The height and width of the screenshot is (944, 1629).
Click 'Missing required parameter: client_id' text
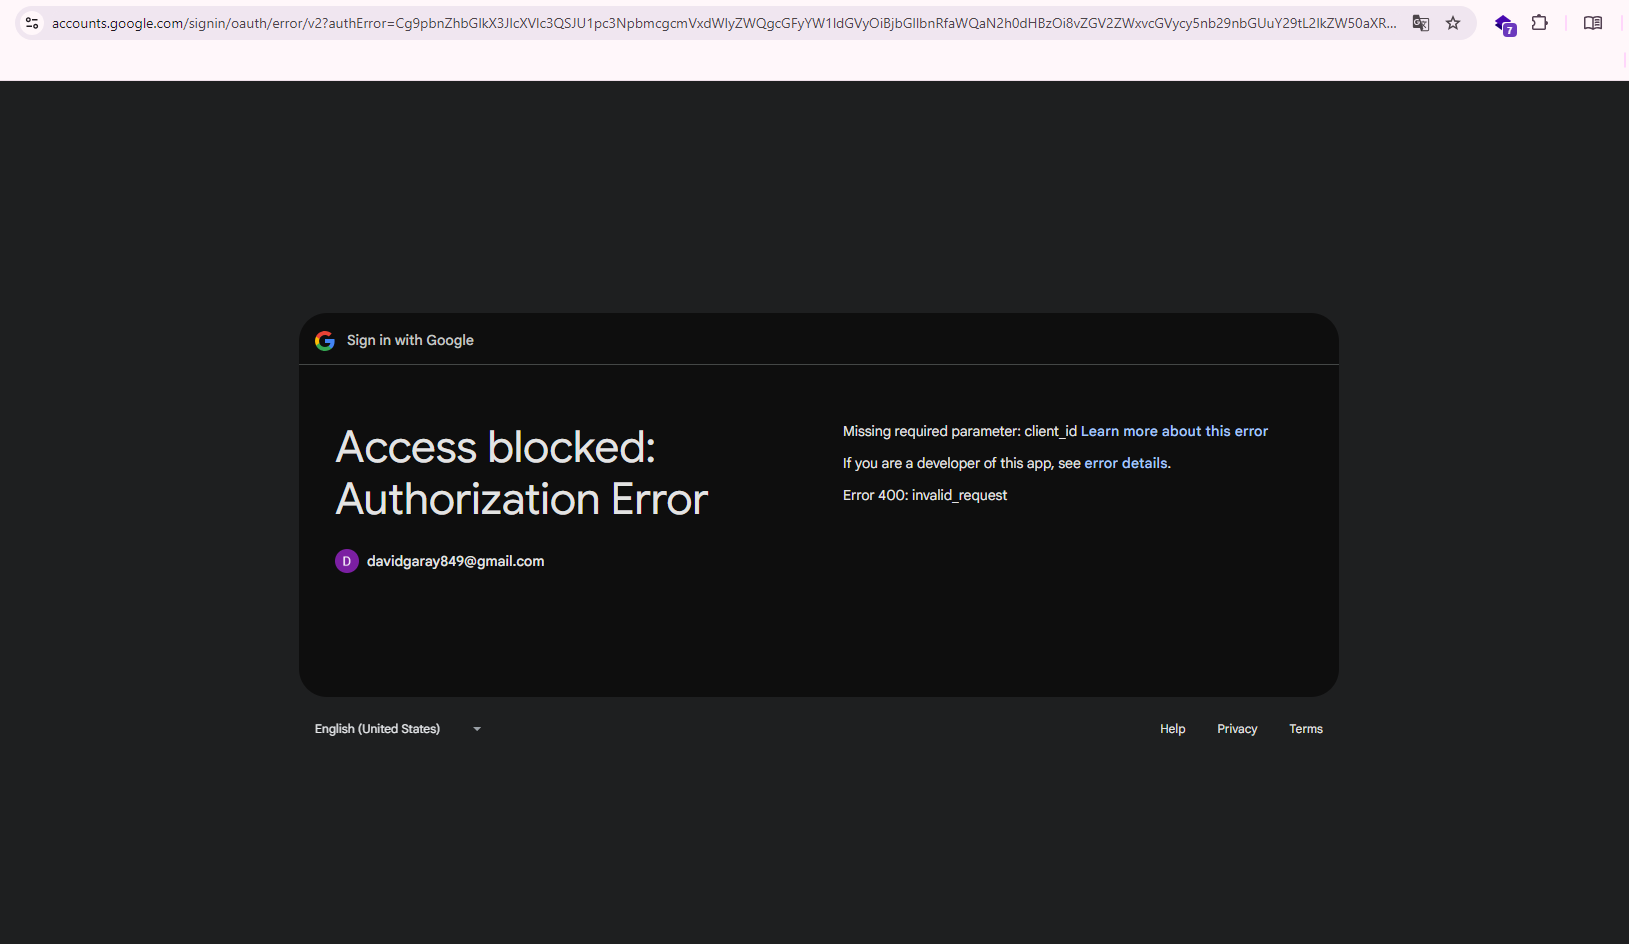click(960, 431)
